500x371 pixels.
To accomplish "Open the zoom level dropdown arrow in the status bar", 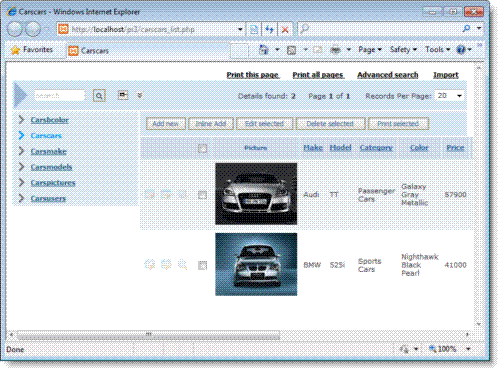I will [468, 349].
